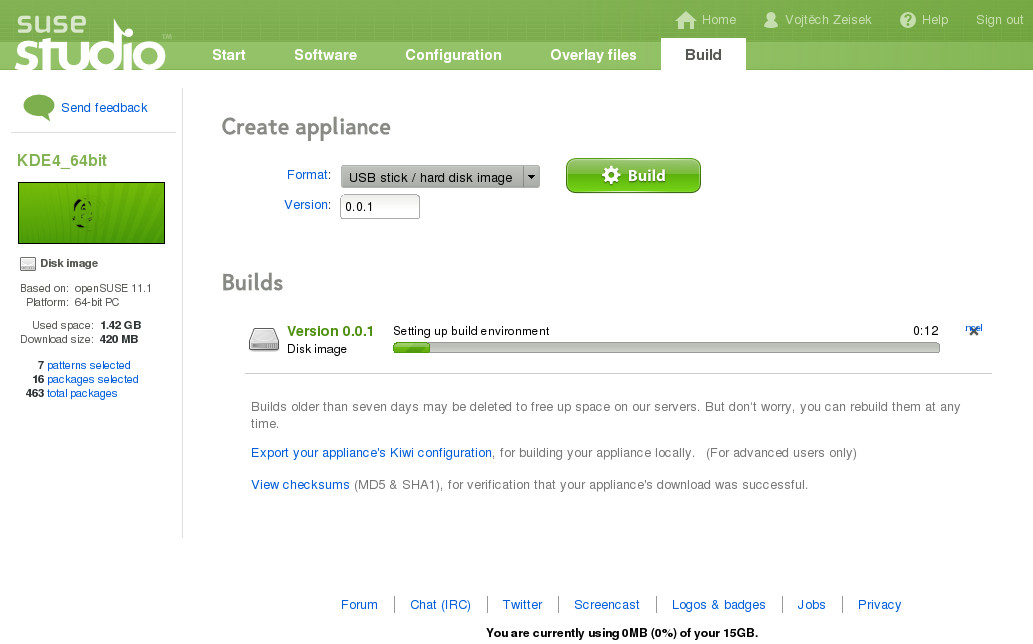Click the Version 0.0.1 build title
The height and width of the screenshot is (644, 1033).
(330, 331)
